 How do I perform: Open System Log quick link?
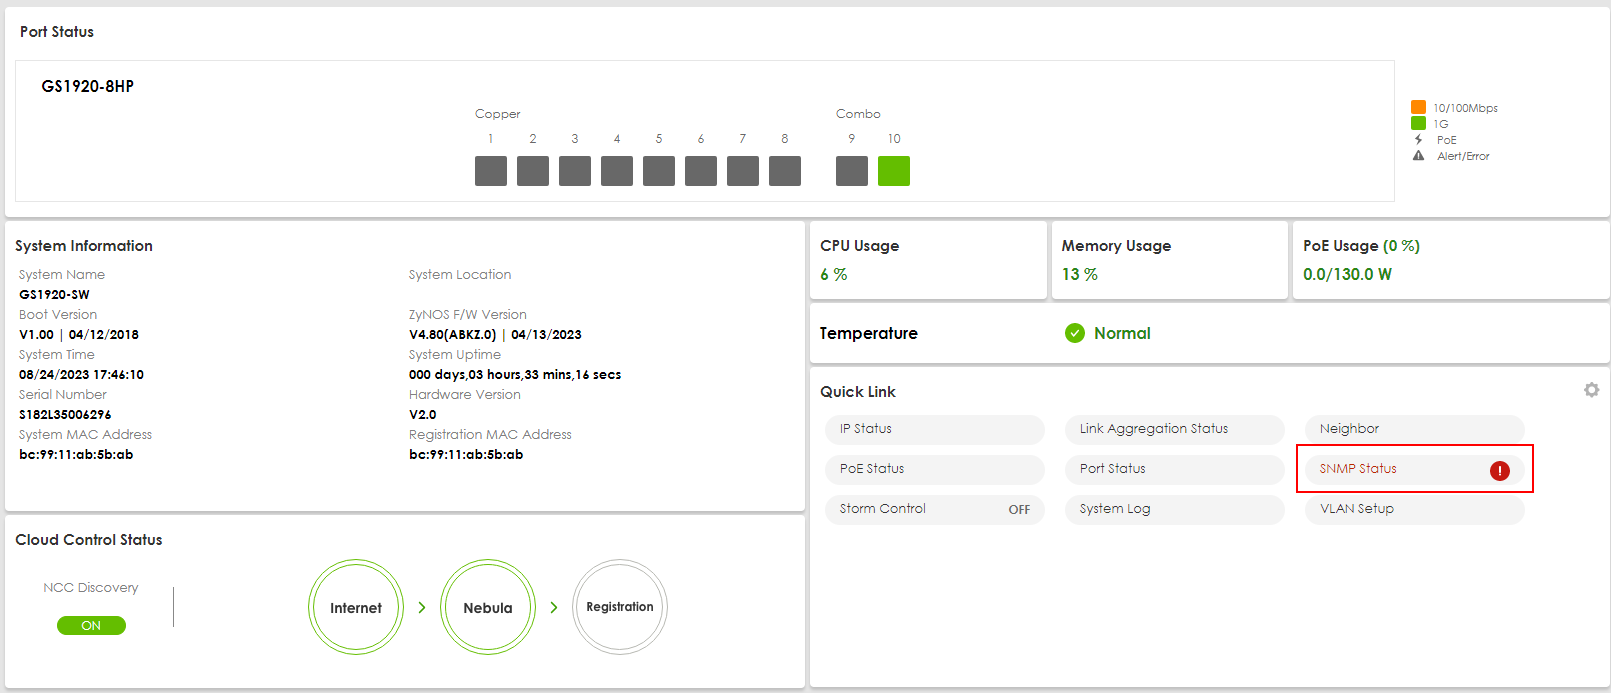pyautogui.click(x=1174, y=509)
